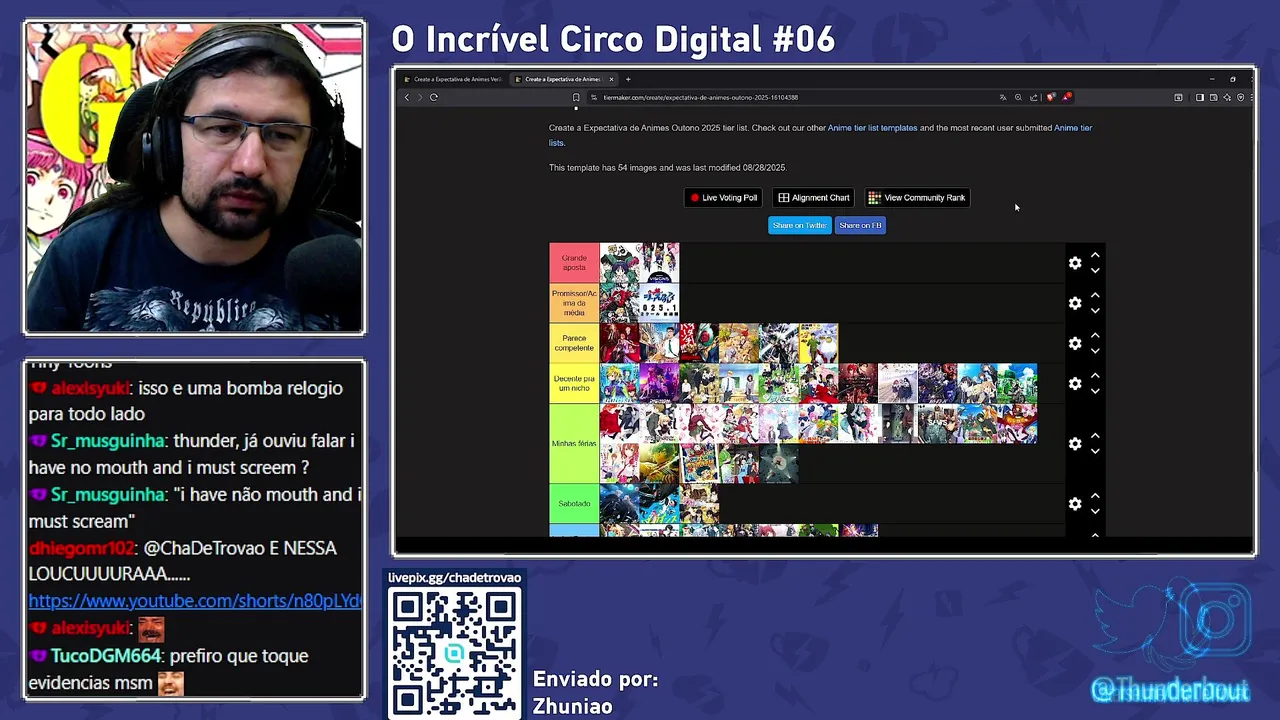1280x720 pixels.
Task: Close the active browser tab
Action: 611,79
